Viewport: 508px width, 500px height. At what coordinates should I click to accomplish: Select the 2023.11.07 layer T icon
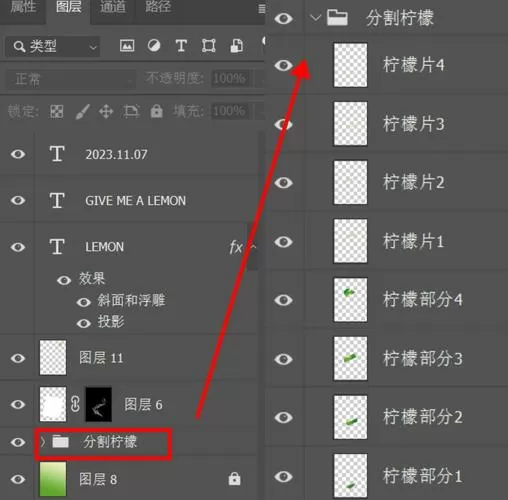pyautogui.click(x=57, y=154)
